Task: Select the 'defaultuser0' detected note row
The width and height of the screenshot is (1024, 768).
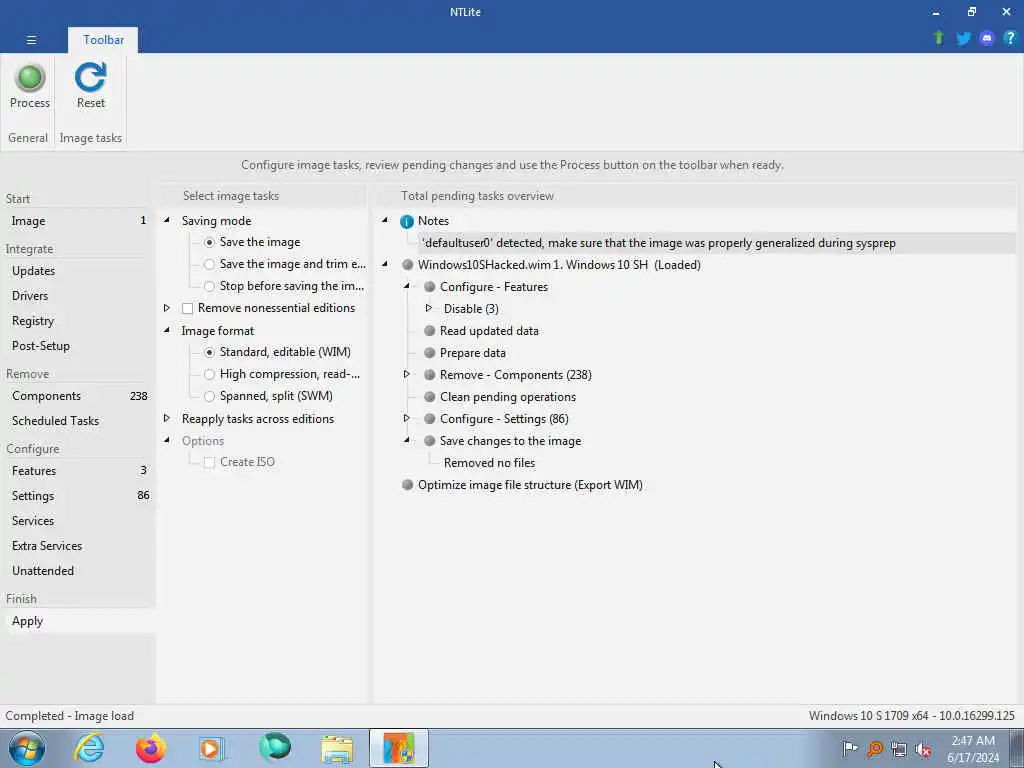Action: coord(716,243)
